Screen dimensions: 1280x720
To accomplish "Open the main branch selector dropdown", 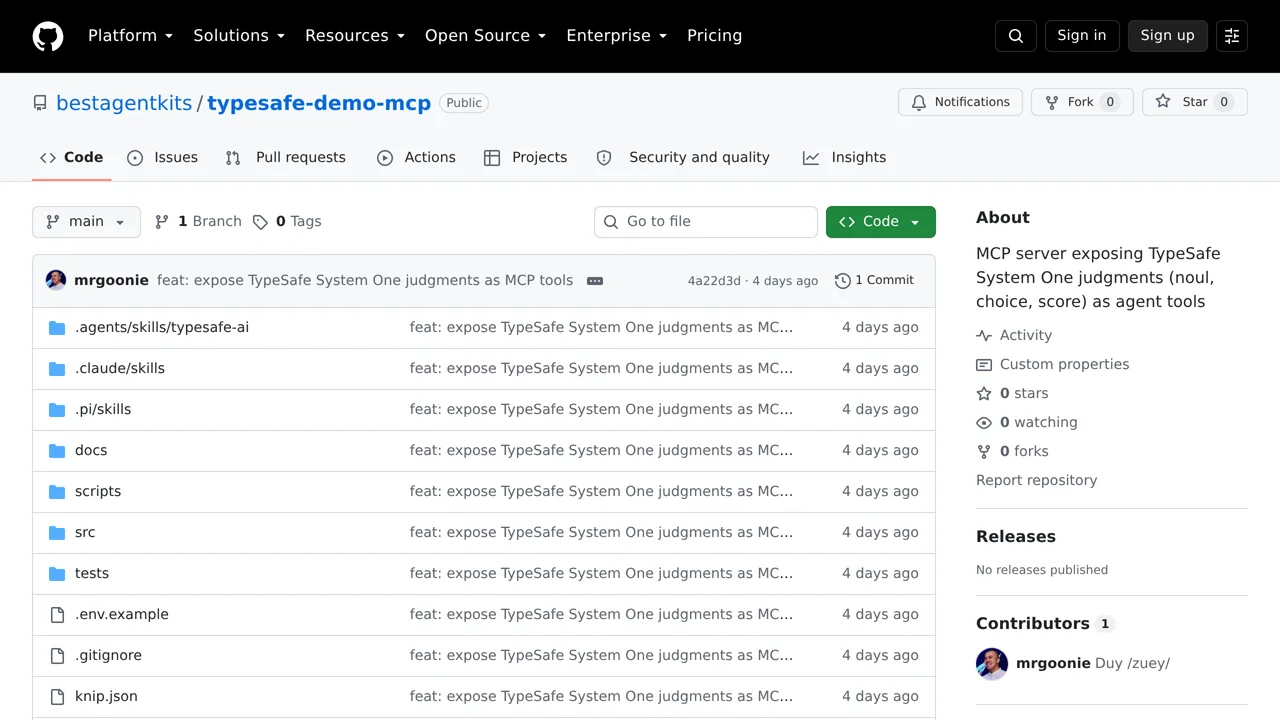I will [86, 222].
